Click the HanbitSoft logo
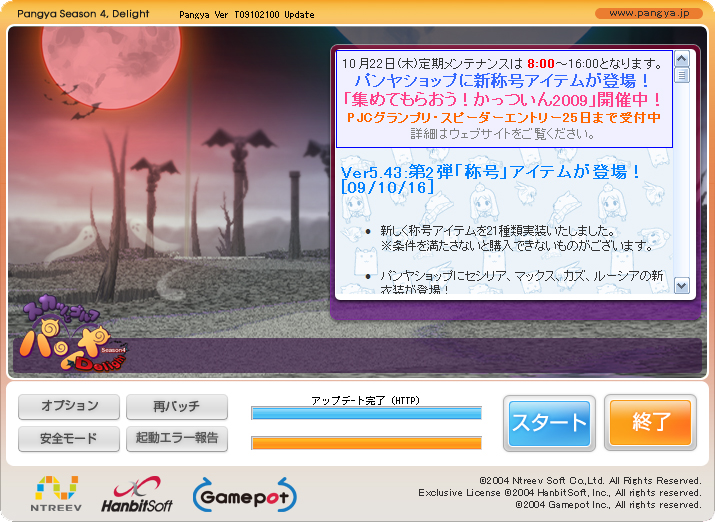Image resolution: width=715 pixels, height=522 pixels. (137, 494)
